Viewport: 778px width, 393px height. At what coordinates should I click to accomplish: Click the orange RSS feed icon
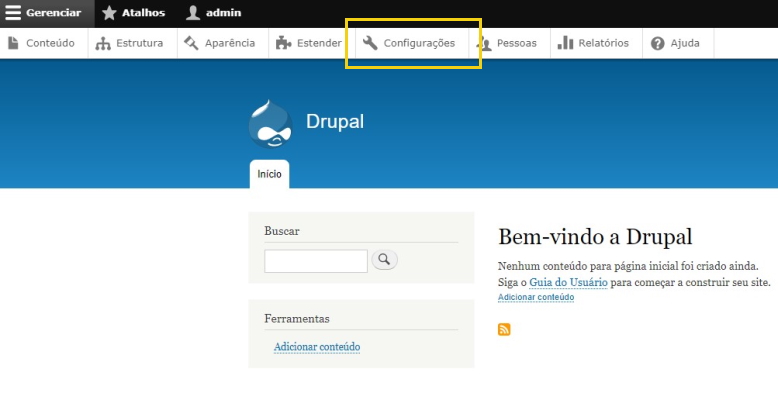pos(504,329)
